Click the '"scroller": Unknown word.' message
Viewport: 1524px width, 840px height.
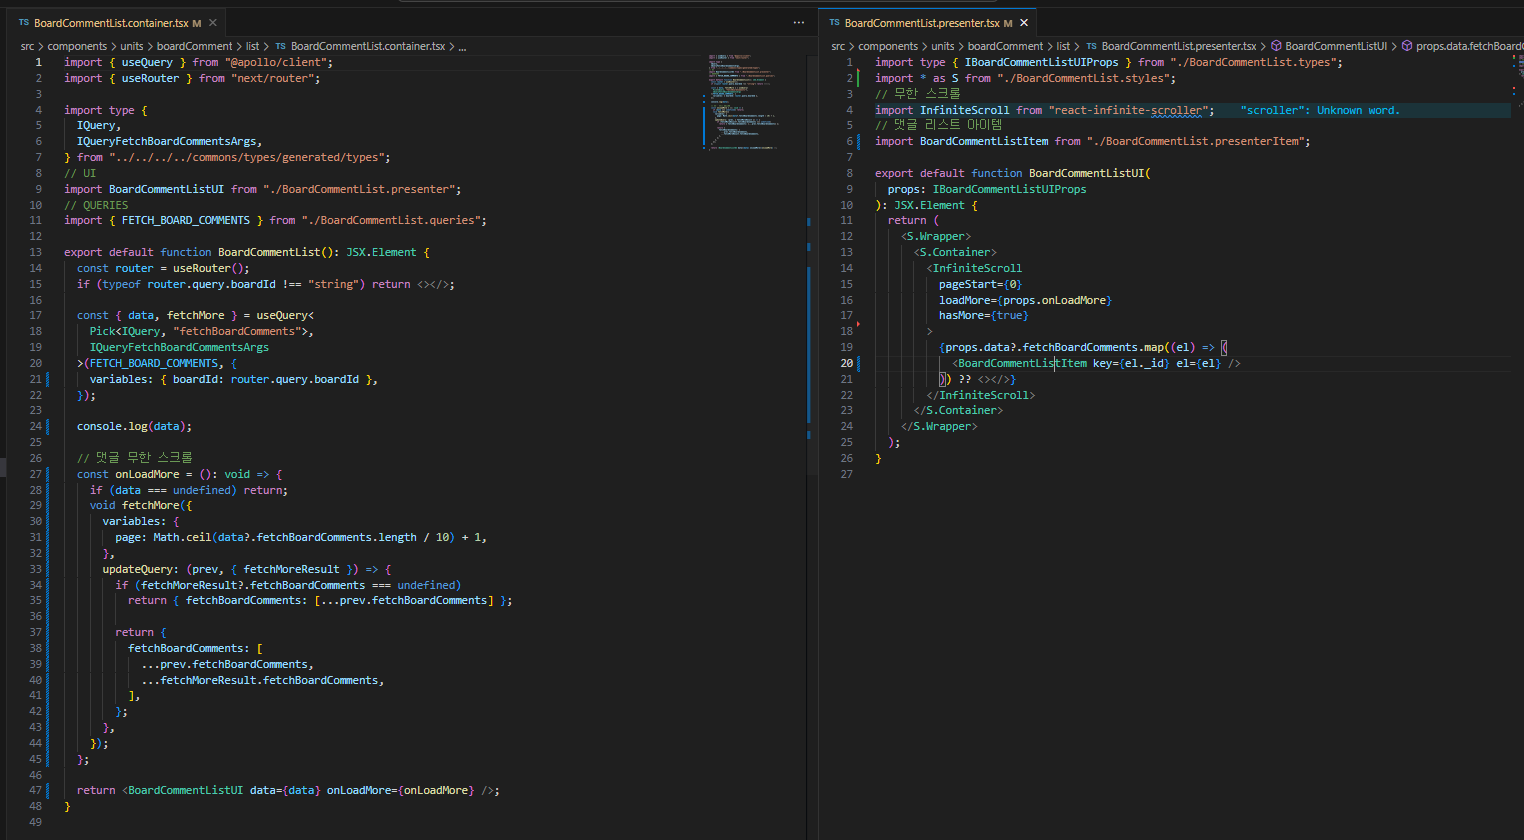[1320, 110]
